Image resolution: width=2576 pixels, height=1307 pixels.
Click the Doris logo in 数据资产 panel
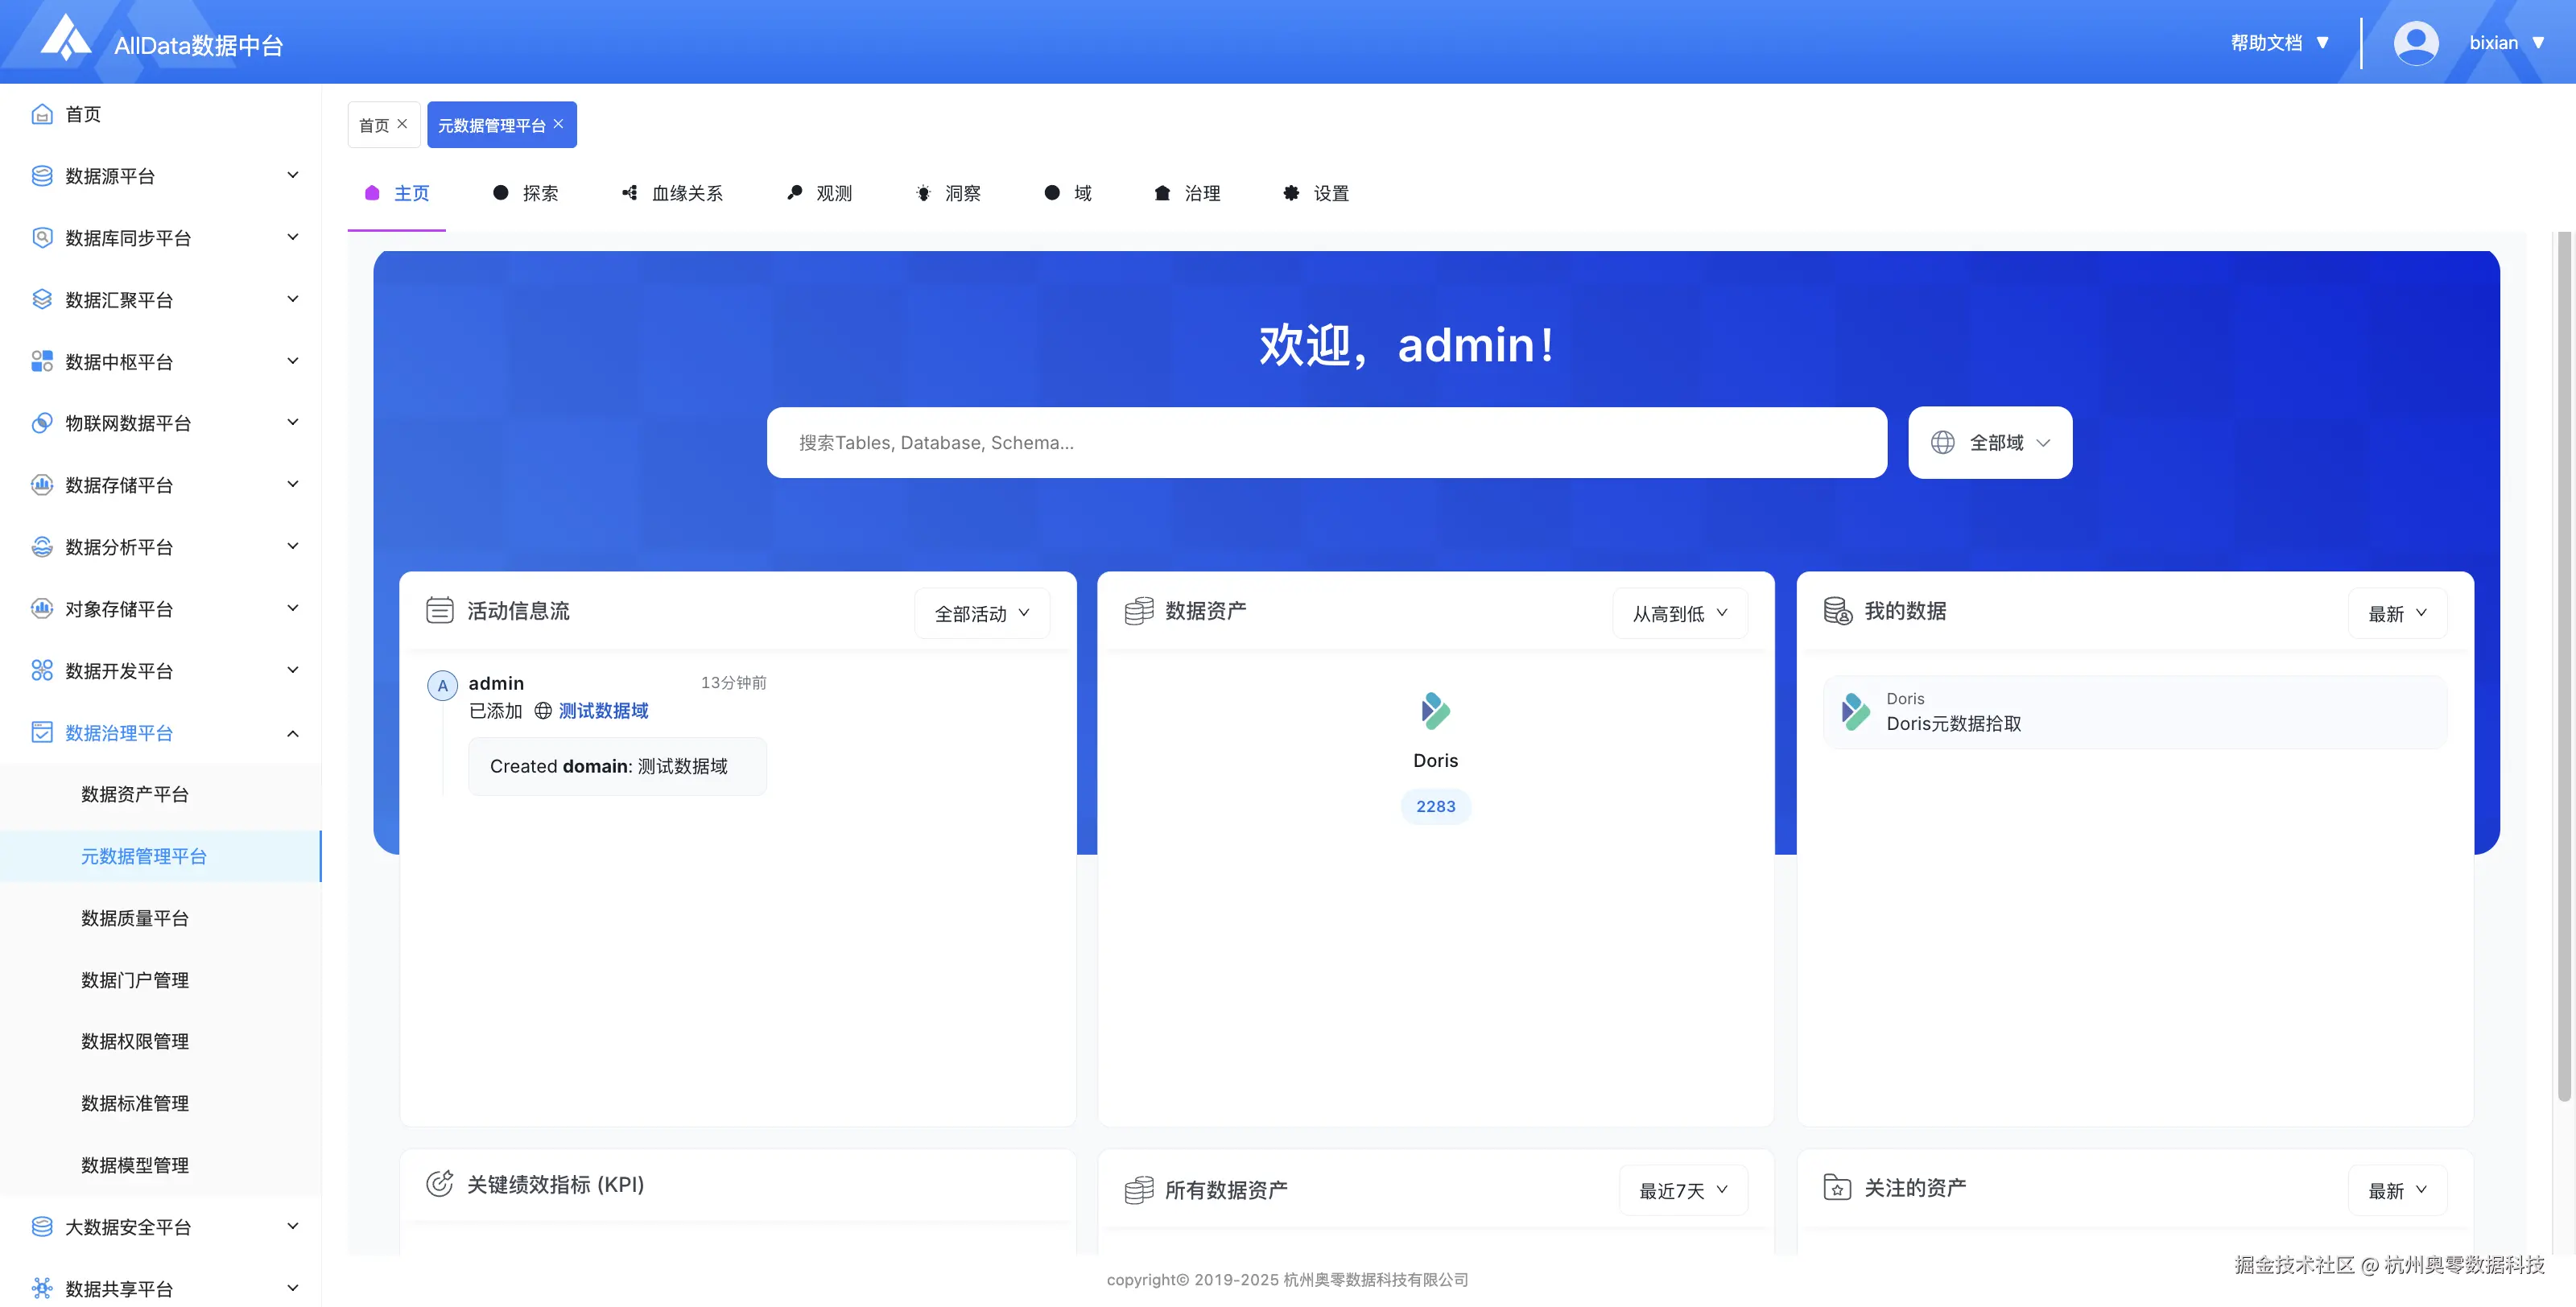1435,711
